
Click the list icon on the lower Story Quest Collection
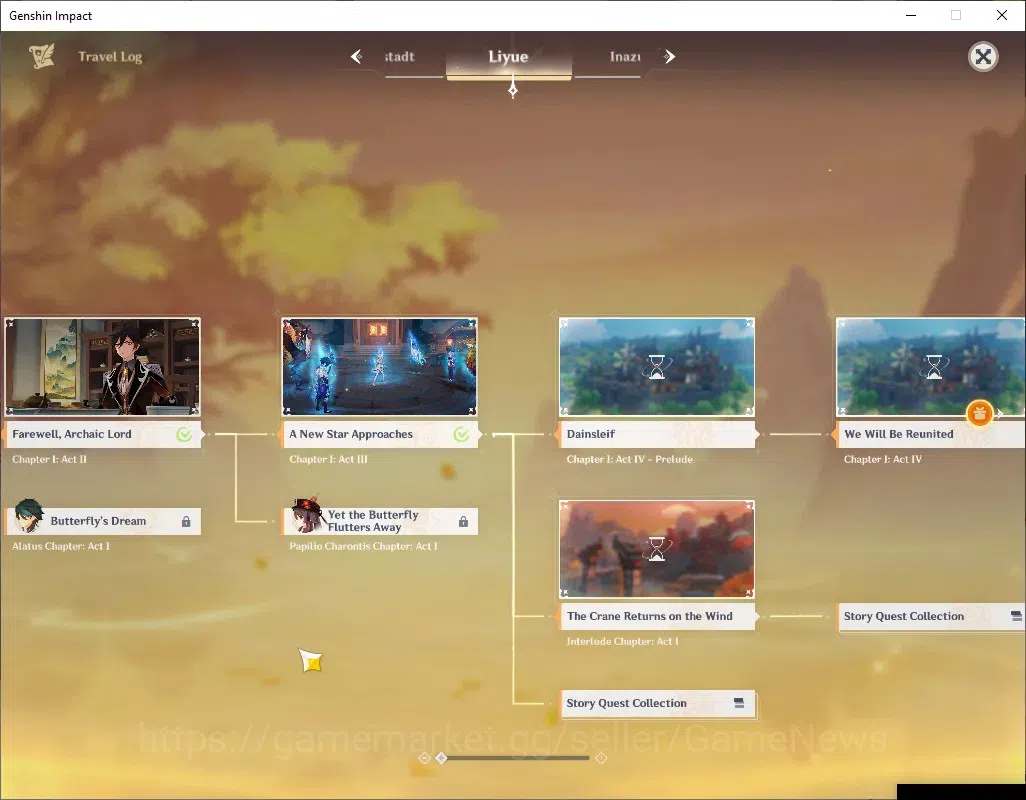point(739,703)
